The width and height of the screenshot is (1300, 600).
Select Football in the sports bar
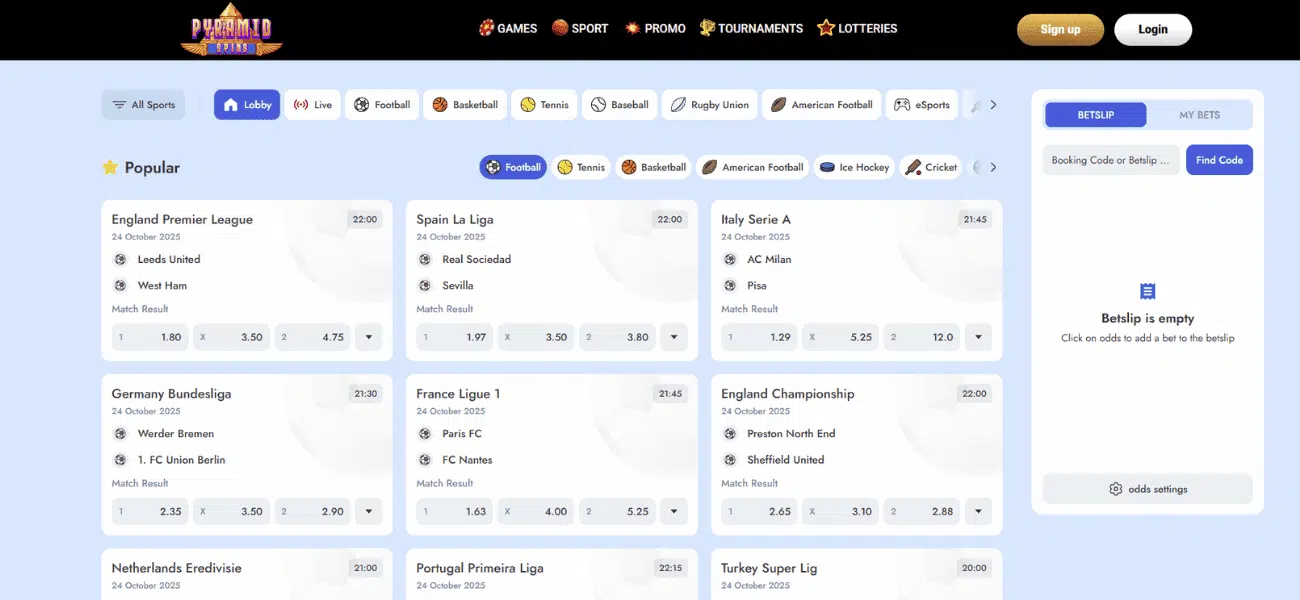[382, 105]
